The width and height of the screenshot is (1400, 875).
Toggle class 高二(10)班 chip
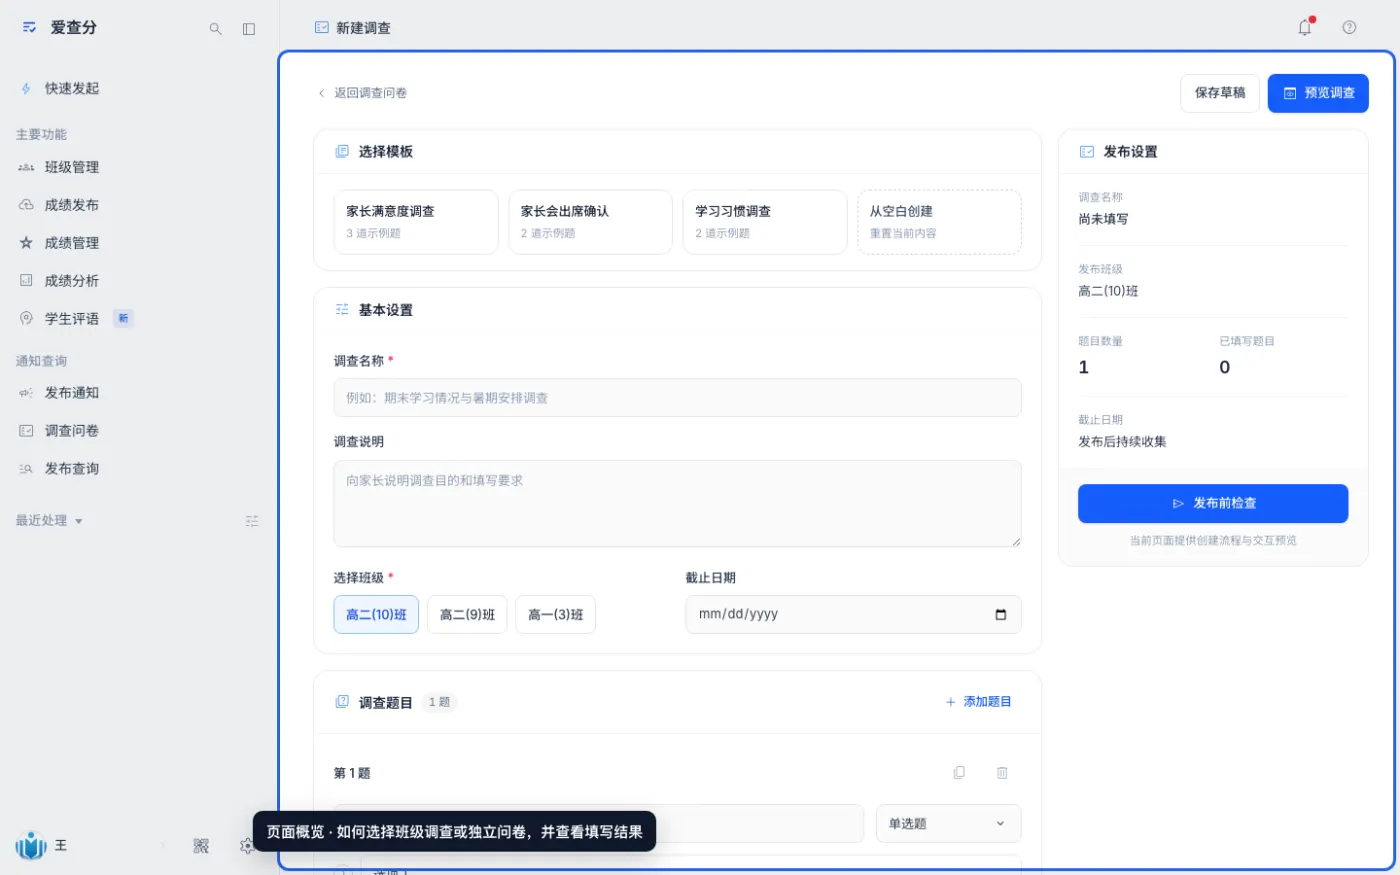[x=376, y=615]
